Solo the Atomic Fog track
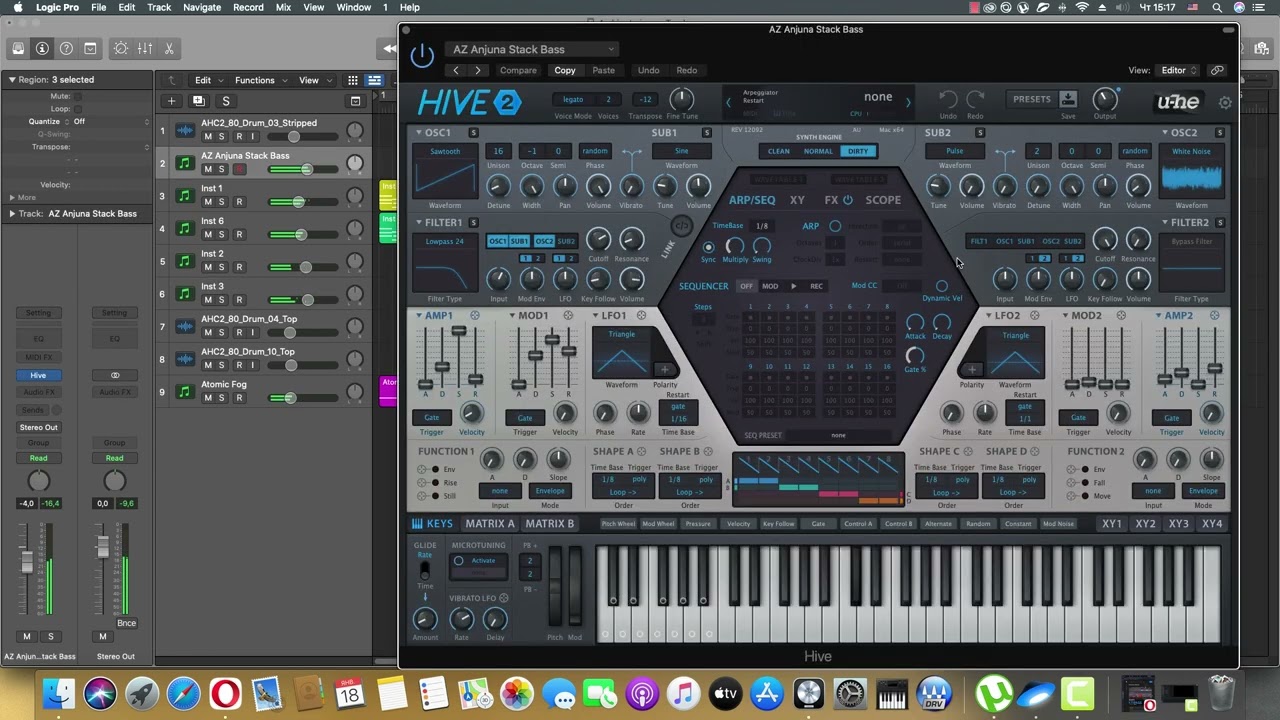1280x720 pixels. [222, 397]
